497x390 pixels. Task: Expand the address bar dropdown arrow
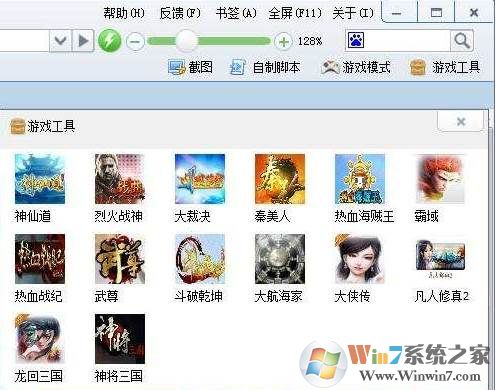(x=60, y=41)
